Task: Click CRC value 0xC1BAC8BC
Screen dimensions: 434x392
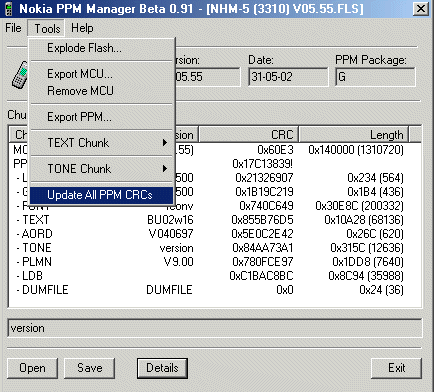Action: (x=261, y=276)
